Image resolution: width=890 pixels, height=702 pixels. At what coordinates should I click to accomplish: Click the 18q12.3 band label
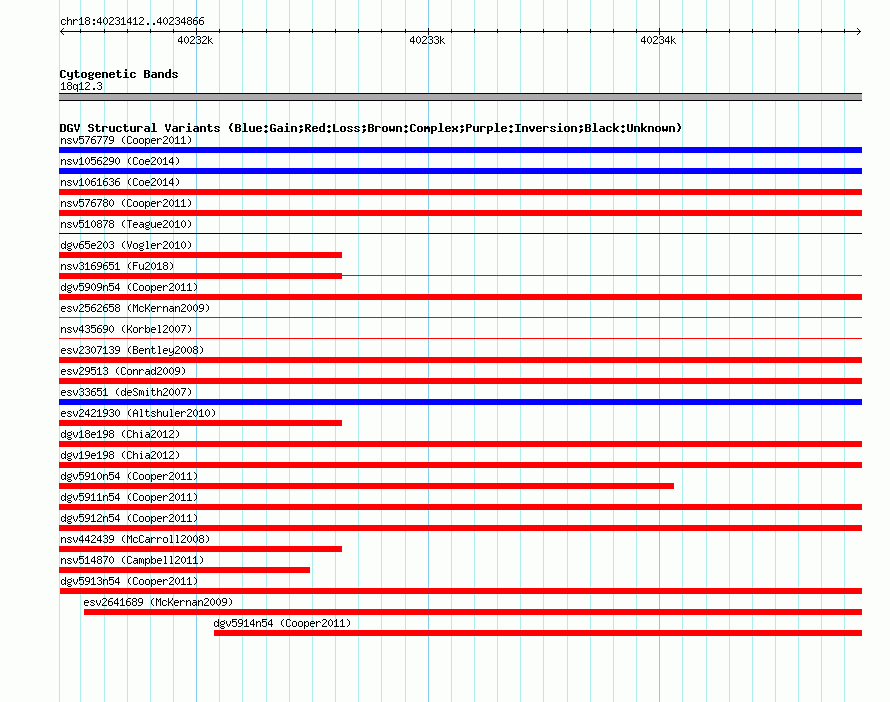[81, 86]
